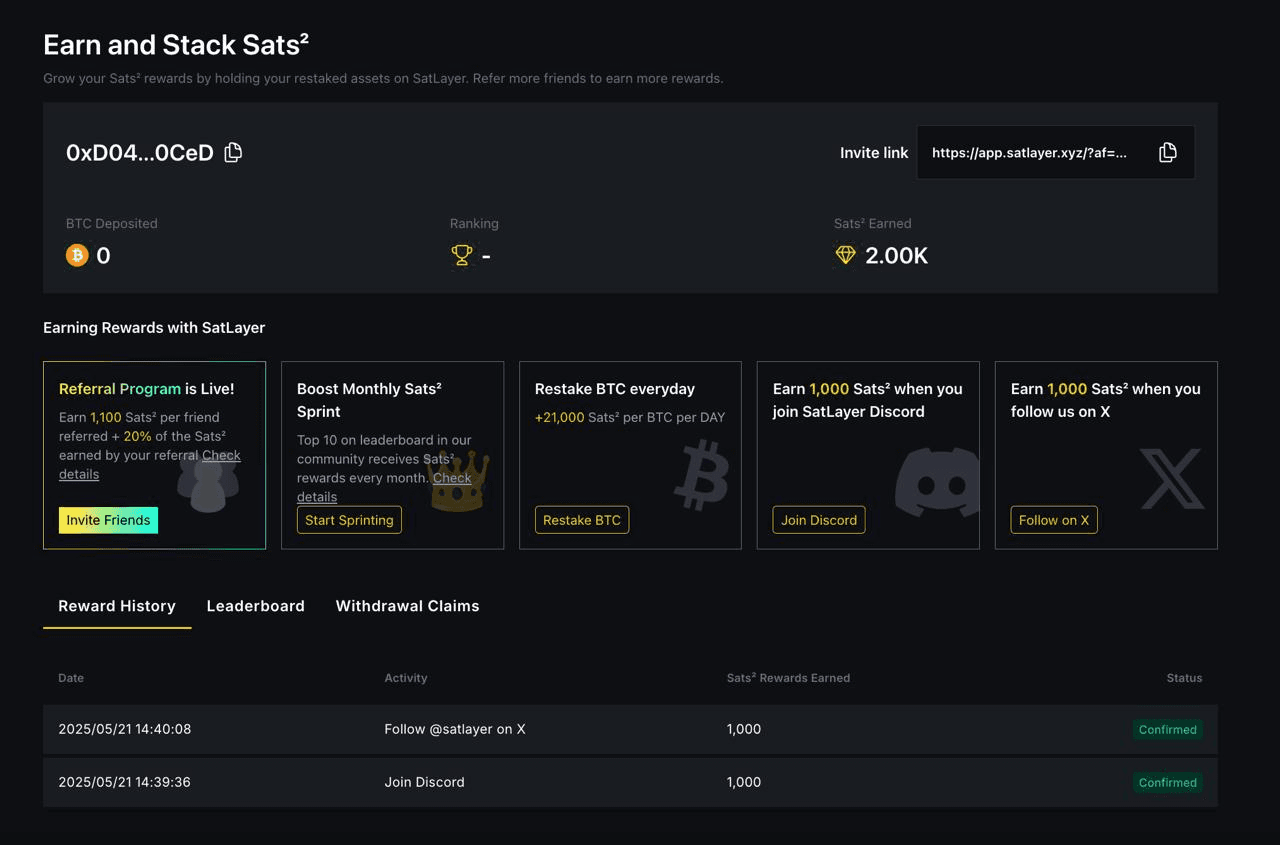The image size is (1280, 845).
Task: Click Join Discord activity table cell
Action: pyautogui.click(x=424, y=782)
